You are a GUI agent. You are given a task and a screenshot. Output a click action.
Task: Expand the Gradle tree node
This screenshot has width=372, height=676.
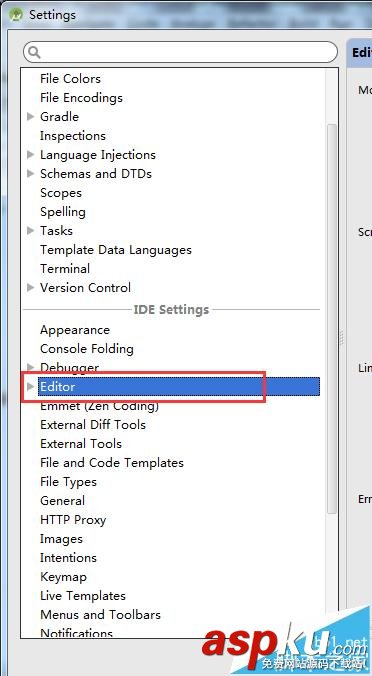[x=30, y=116]
